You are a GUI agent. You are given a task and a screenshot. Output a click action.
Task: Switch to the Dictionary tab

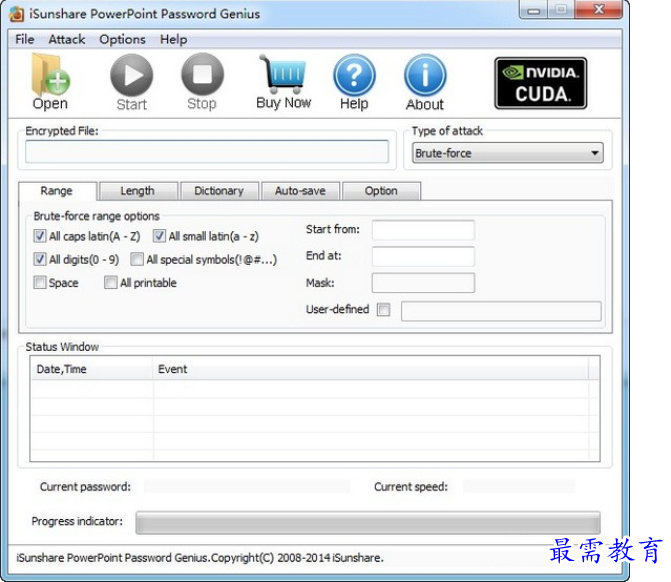click(220, 191)
